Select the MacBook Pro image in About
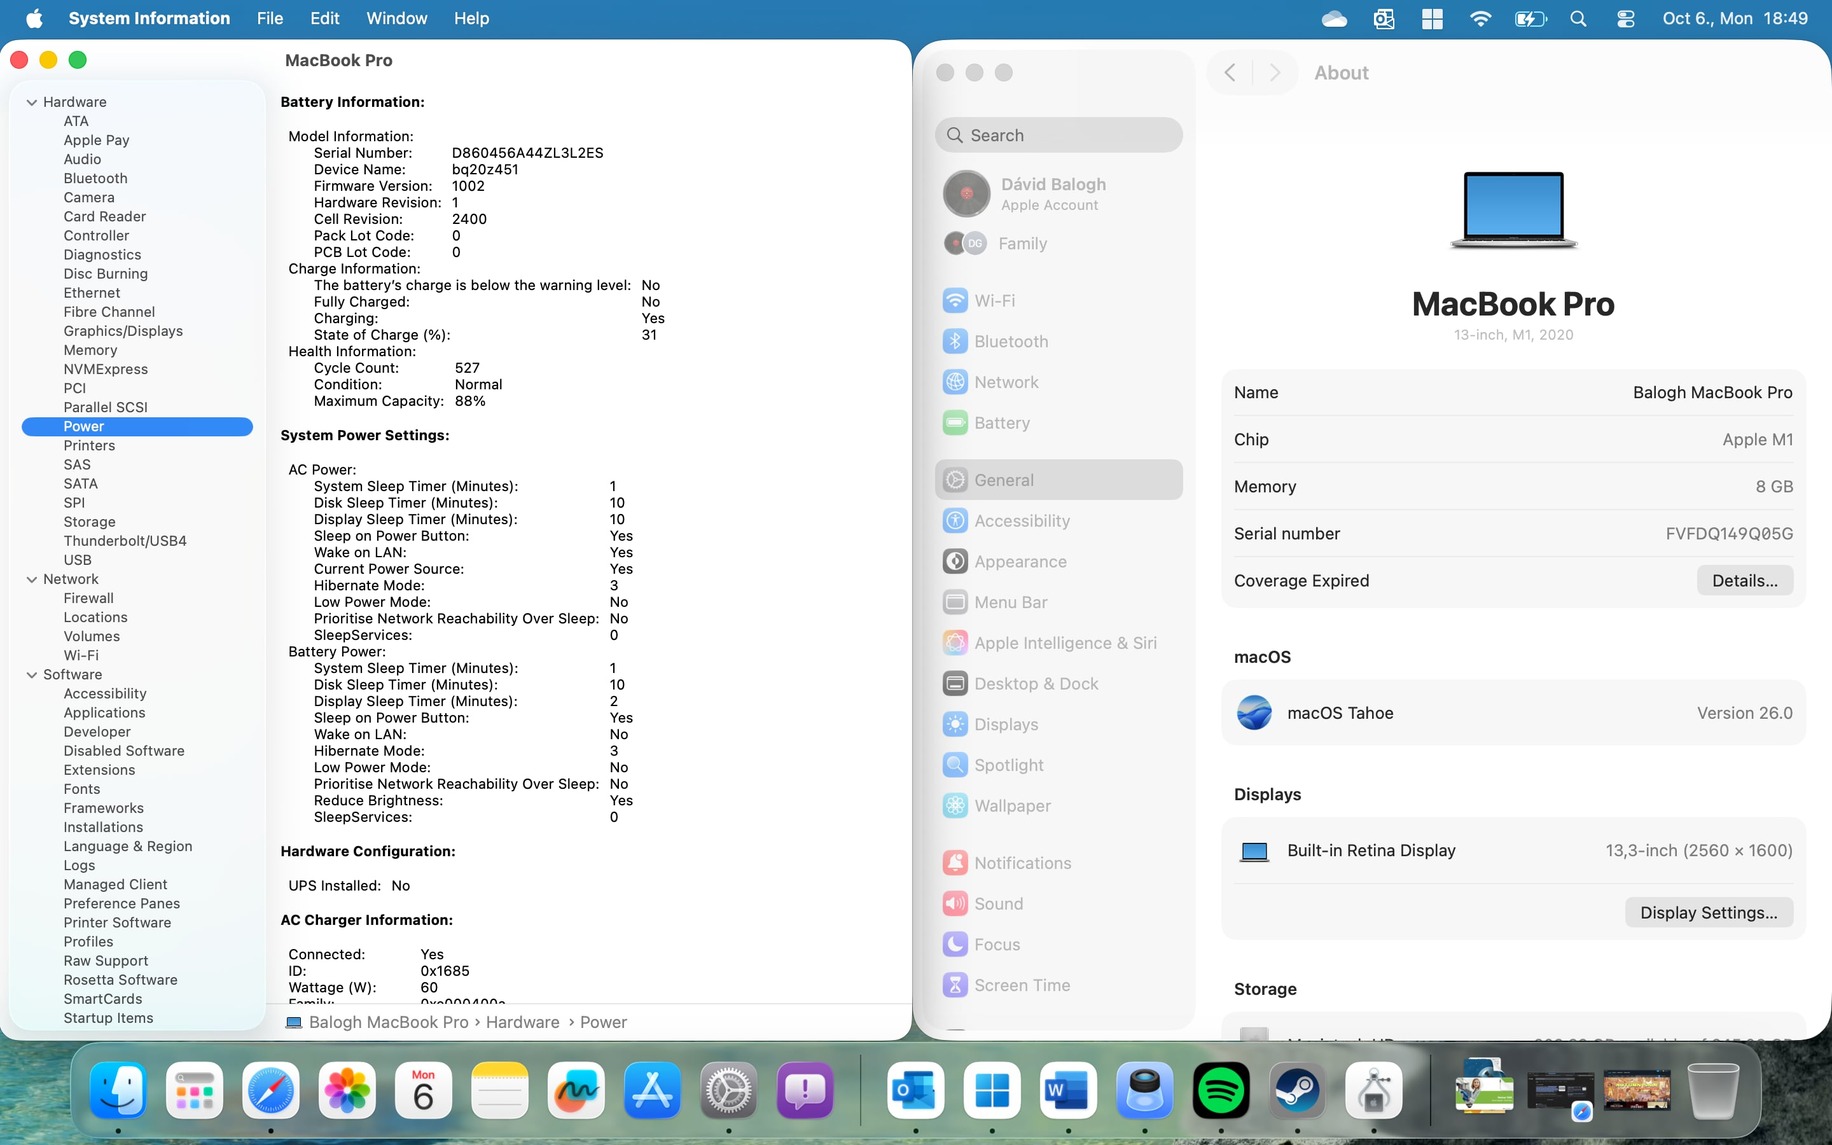1832x1145 pixels. pos(1513,210)
